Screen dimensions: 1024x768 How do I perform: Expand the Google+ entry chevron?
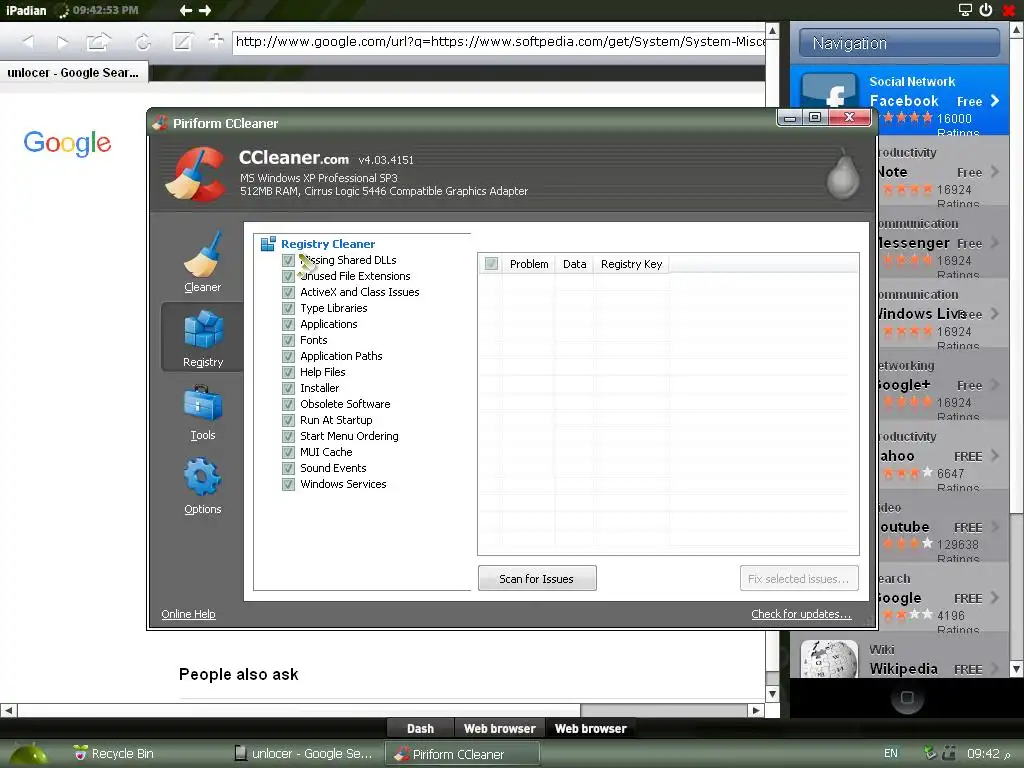pyautogui.click(x=994, y=385)
